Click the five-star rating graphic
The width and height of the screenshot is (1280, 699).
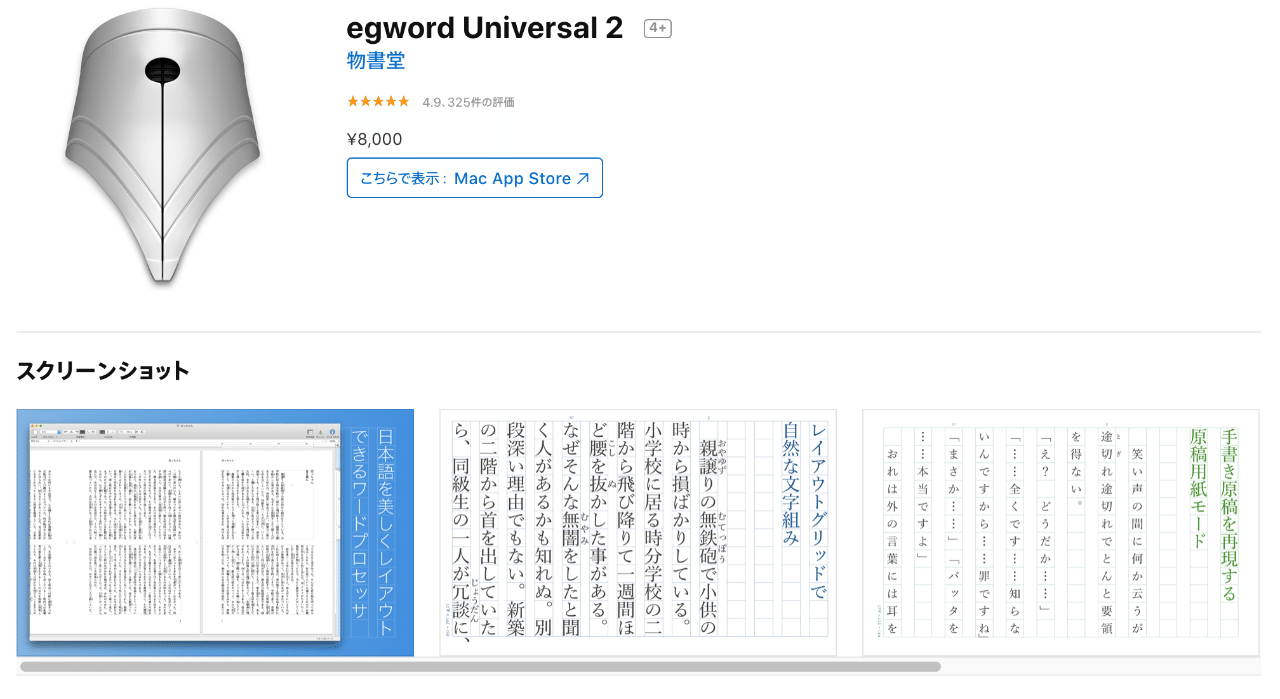click(x=378, y=102)
